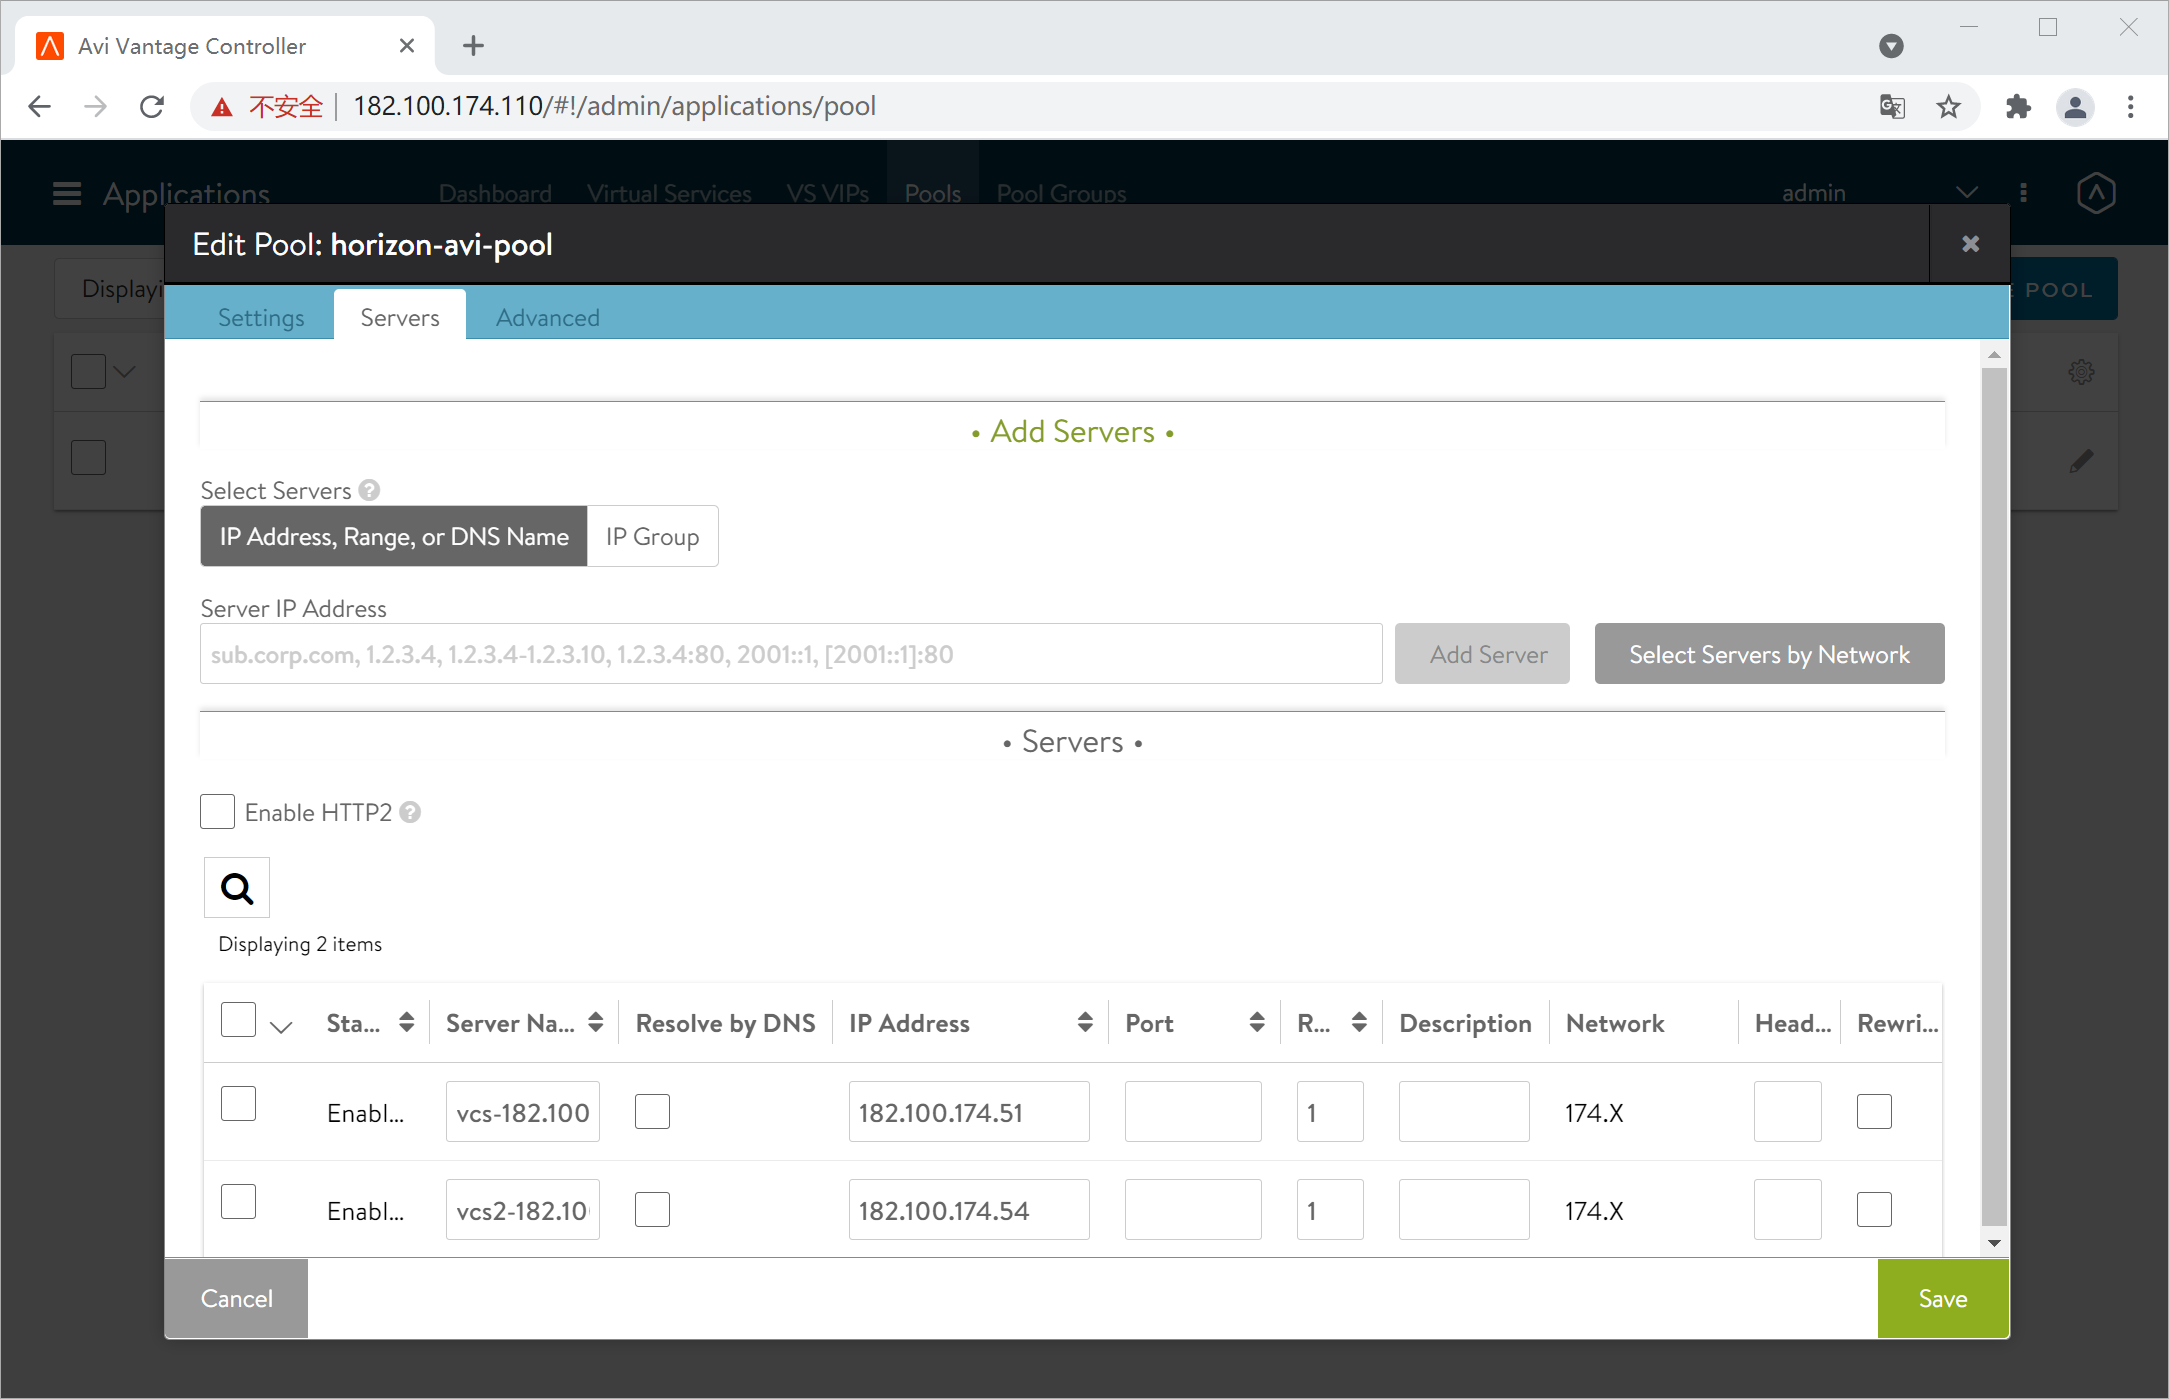
Task: Enable the HTTP2 checkbox
Action: click(x=217, y=812)
